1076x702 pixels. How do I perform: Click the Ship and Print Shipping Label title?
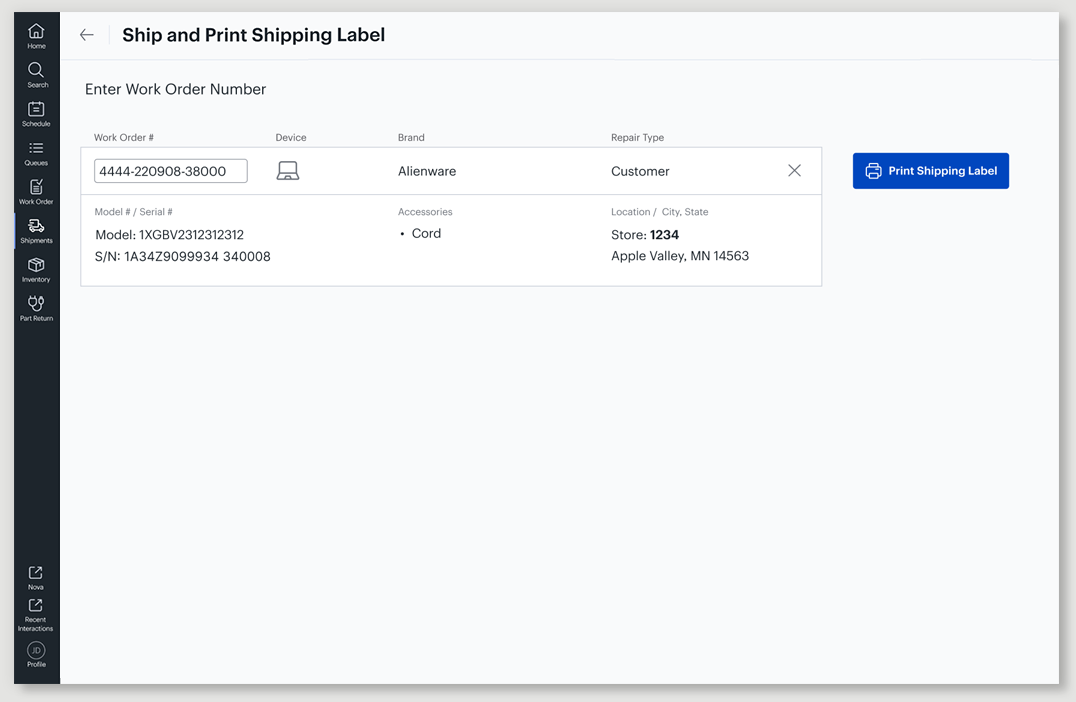tap(253, 35)
